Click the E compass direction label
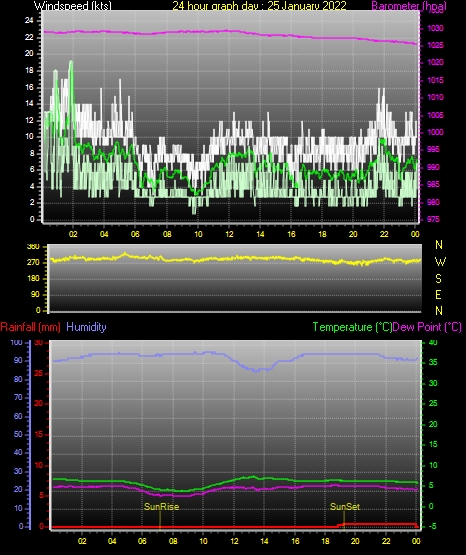The width and height of the screenshot is (466, 555). coord(438,294)
